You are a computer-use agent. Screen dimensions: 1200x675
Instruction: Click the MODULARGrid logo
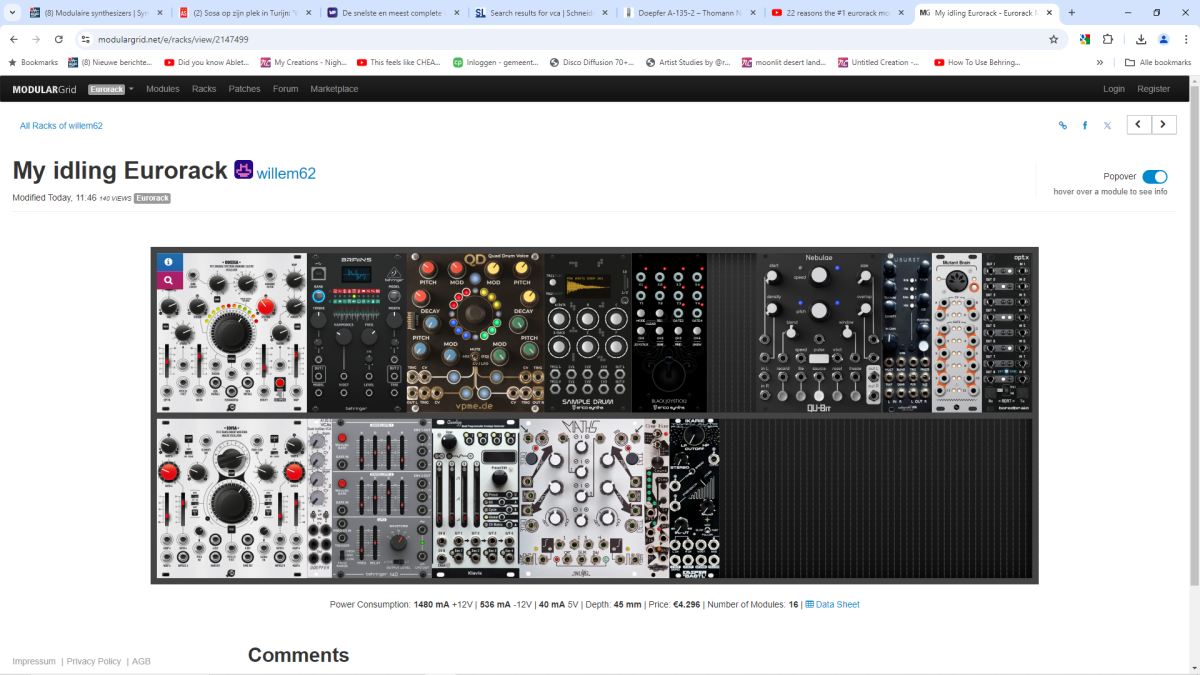click(44, 89)
